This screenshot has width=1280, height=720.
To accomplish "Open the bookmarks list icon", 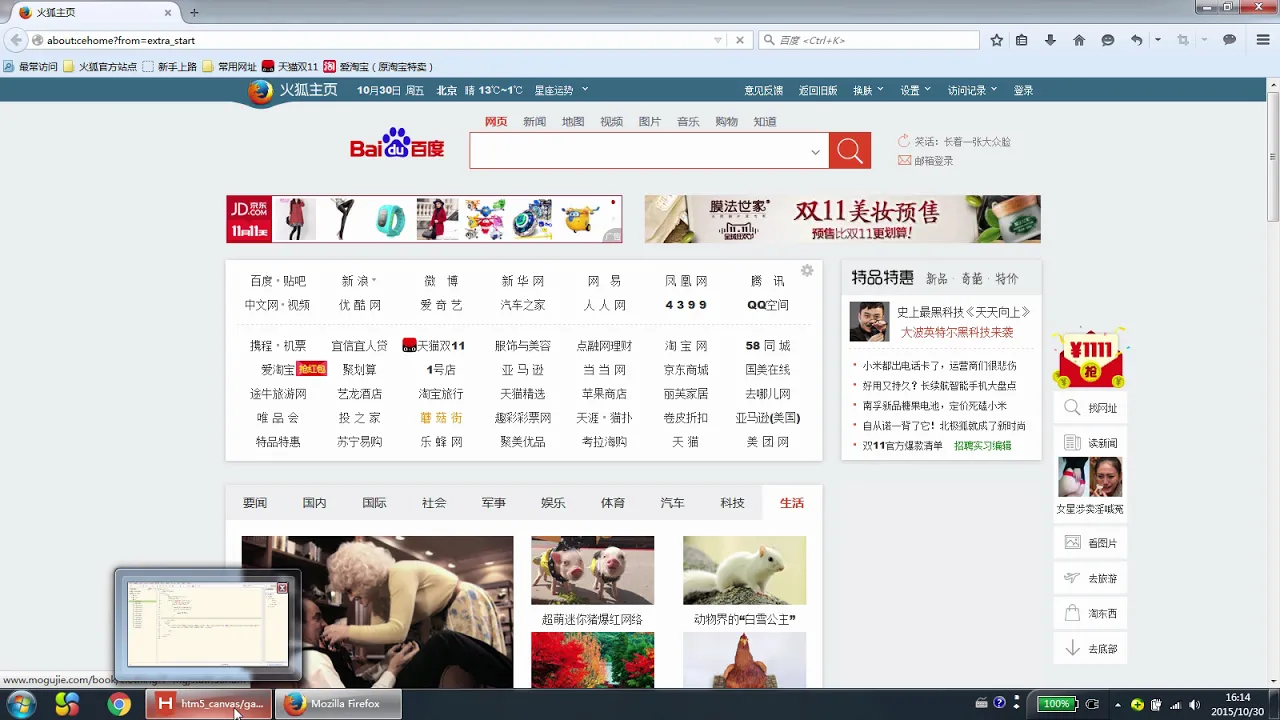I will [x=1021, y=40].
